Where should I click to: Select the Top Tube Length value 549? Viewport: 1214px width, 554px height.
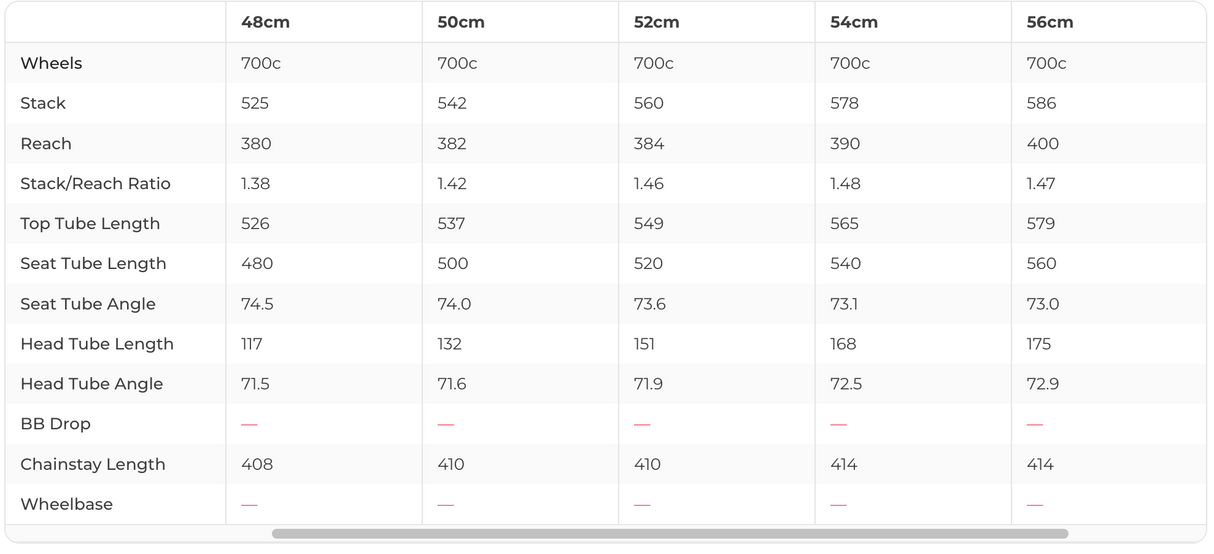[649, 223]
